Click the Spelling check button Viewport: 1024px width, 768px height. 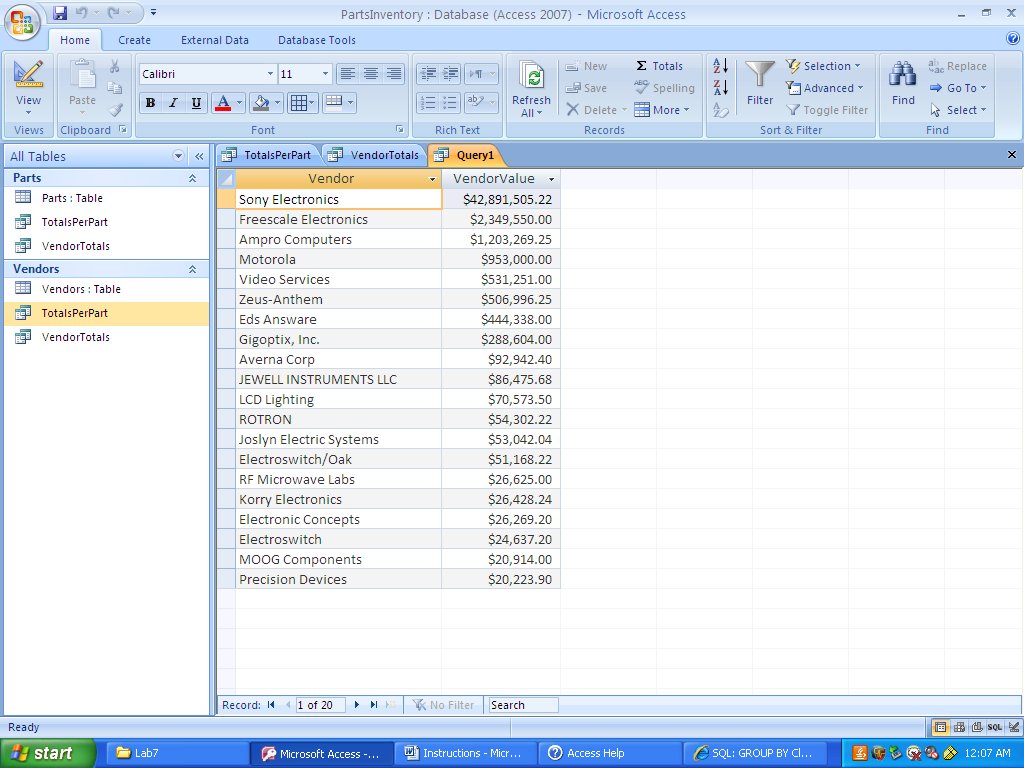click(664, 88)
